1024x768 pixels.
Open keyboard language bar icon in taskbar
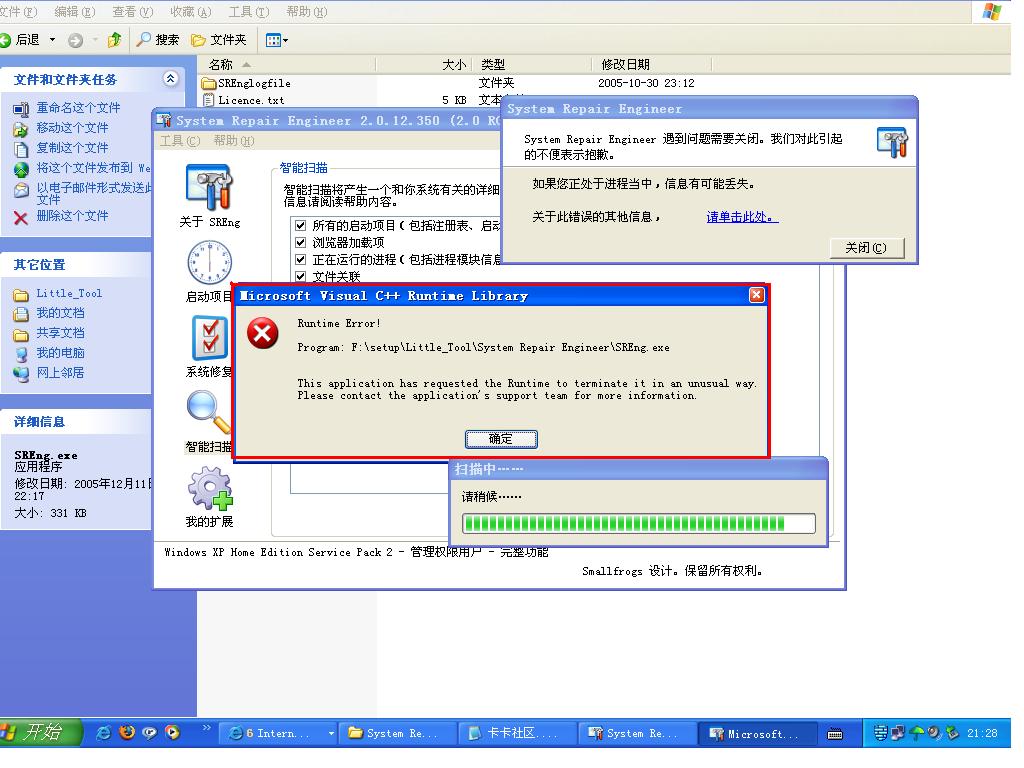click(x=835, y=734)
